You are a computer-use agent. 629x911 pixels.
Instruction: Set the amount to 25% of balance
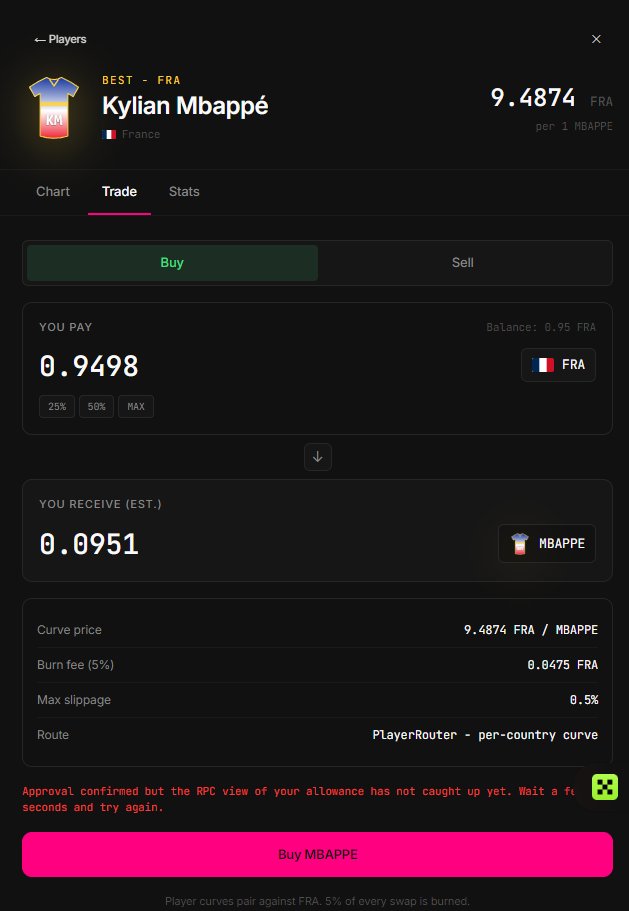tap(57, 407)
